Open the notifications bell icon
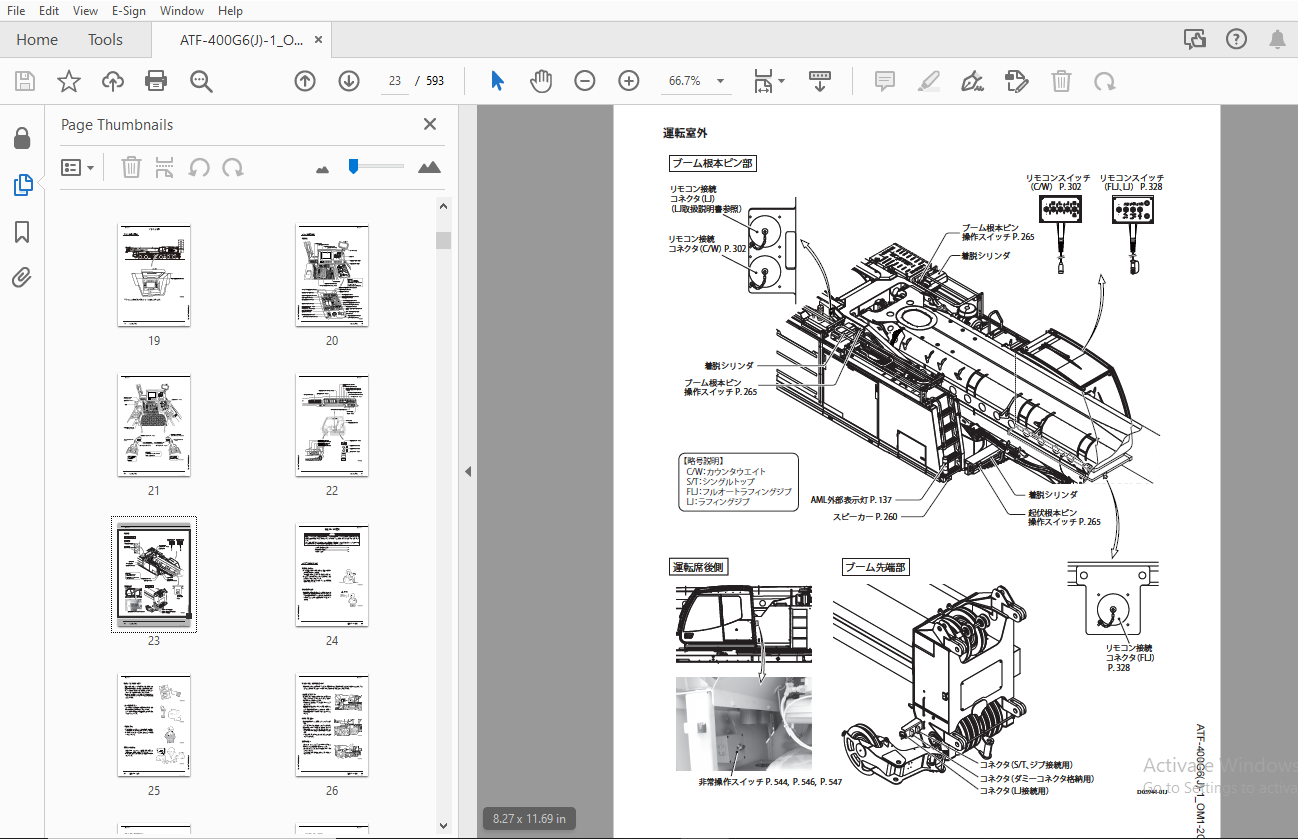Image resolution: width=1298 pixels, height=839 pixels. coord(1277,40)
